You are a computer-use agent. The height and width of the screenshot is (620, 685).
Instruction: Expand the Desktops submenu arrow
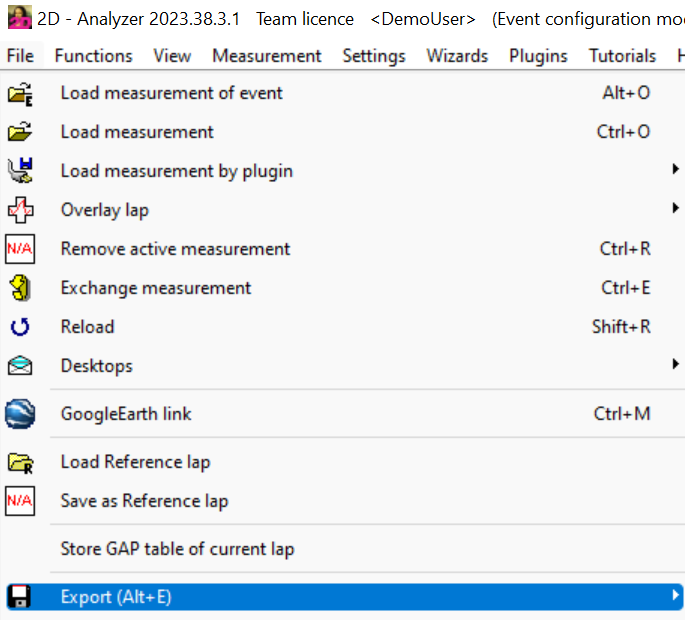(676, 366)
